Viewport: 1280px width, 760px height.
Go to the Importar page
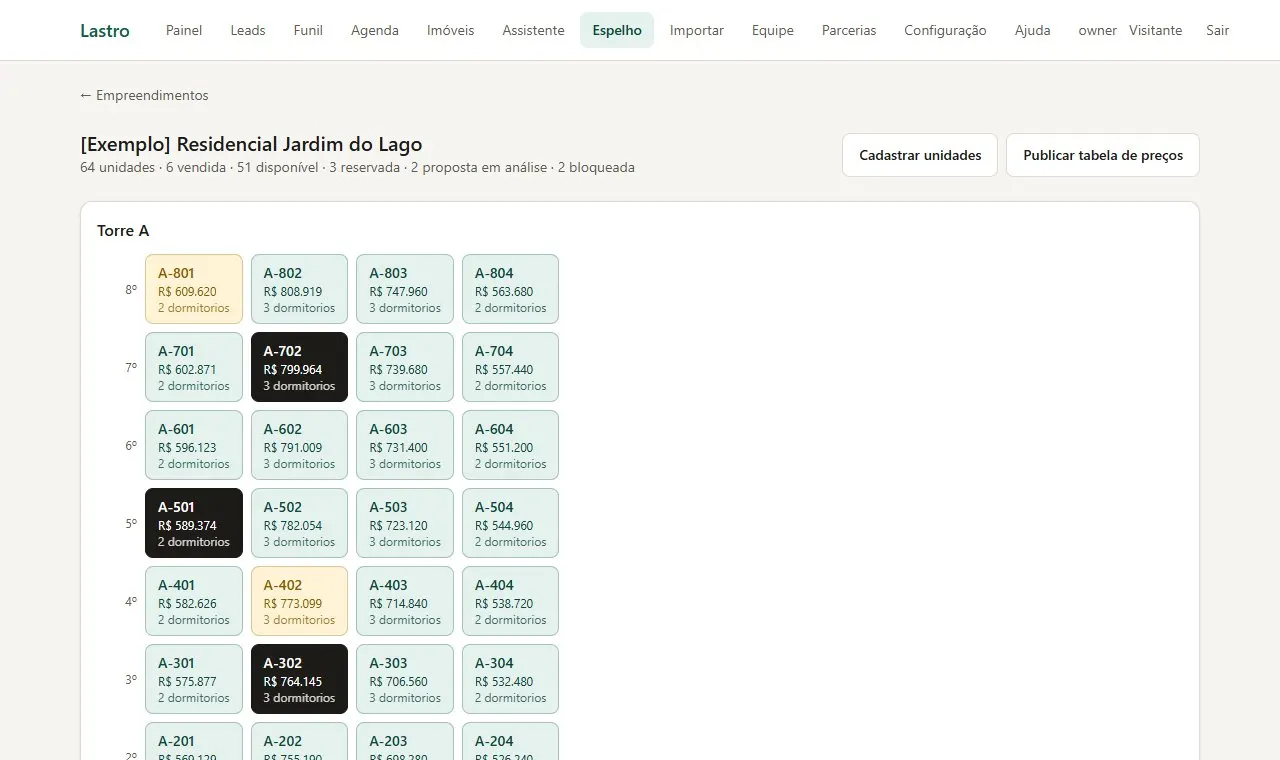pyautogui.click(x=697, y=30)
